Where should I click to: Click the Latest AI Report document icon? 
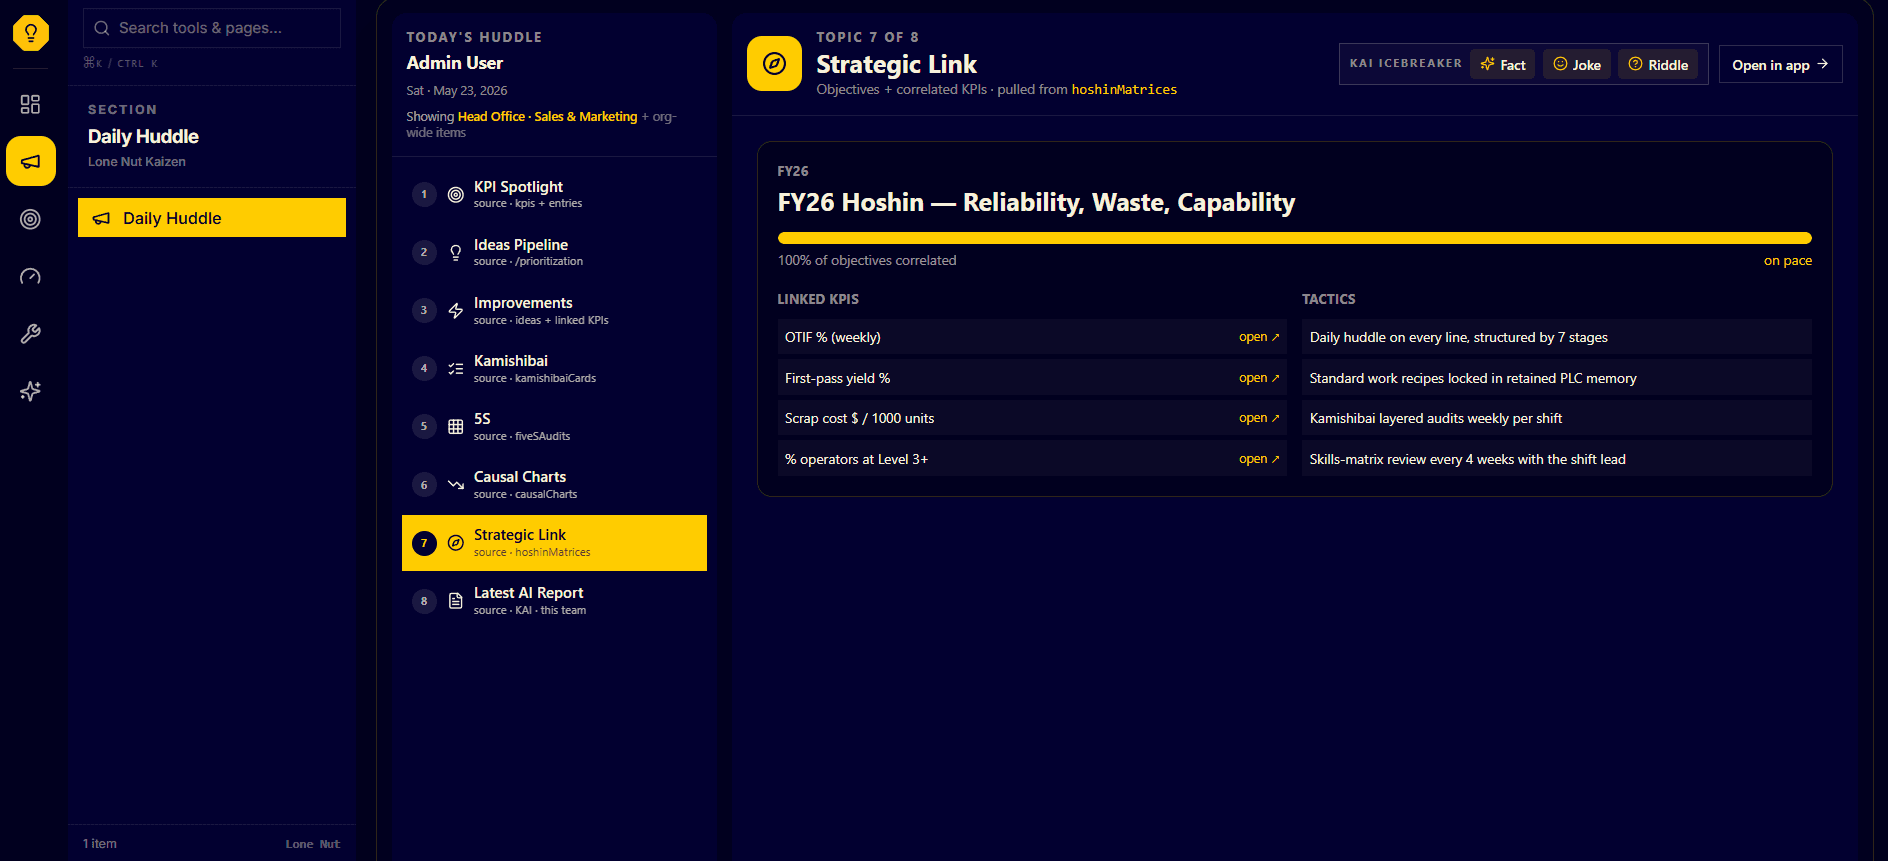coord(456,601)
